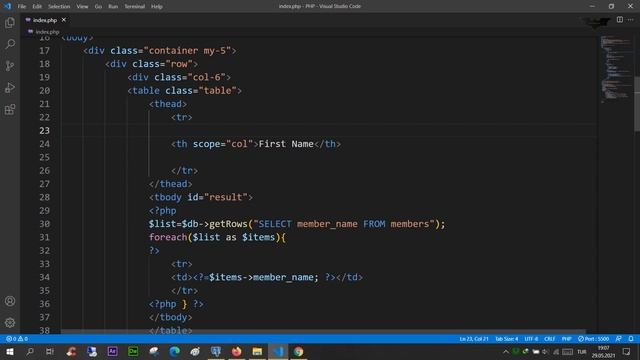
Task: Click the 'container my-5' class value
Action: pos(187,51)
